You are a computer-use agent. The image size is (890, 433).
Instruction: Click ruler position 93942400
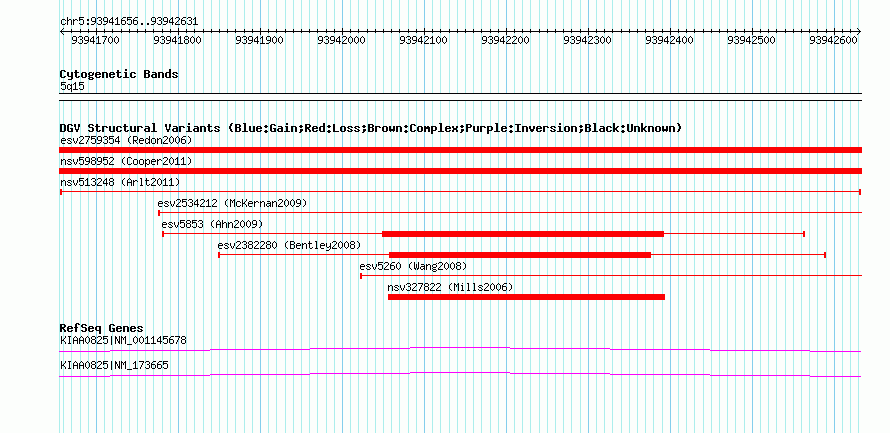[x=670, y=40]
